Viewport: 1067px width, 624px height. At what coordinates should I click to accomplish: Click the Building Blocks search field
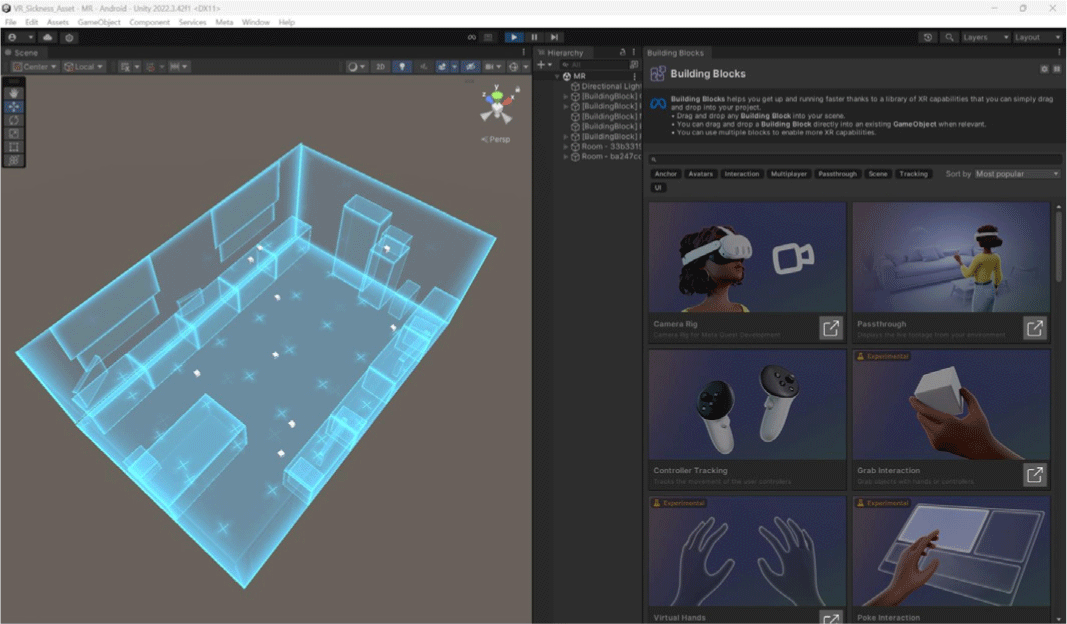coord(855,159)
